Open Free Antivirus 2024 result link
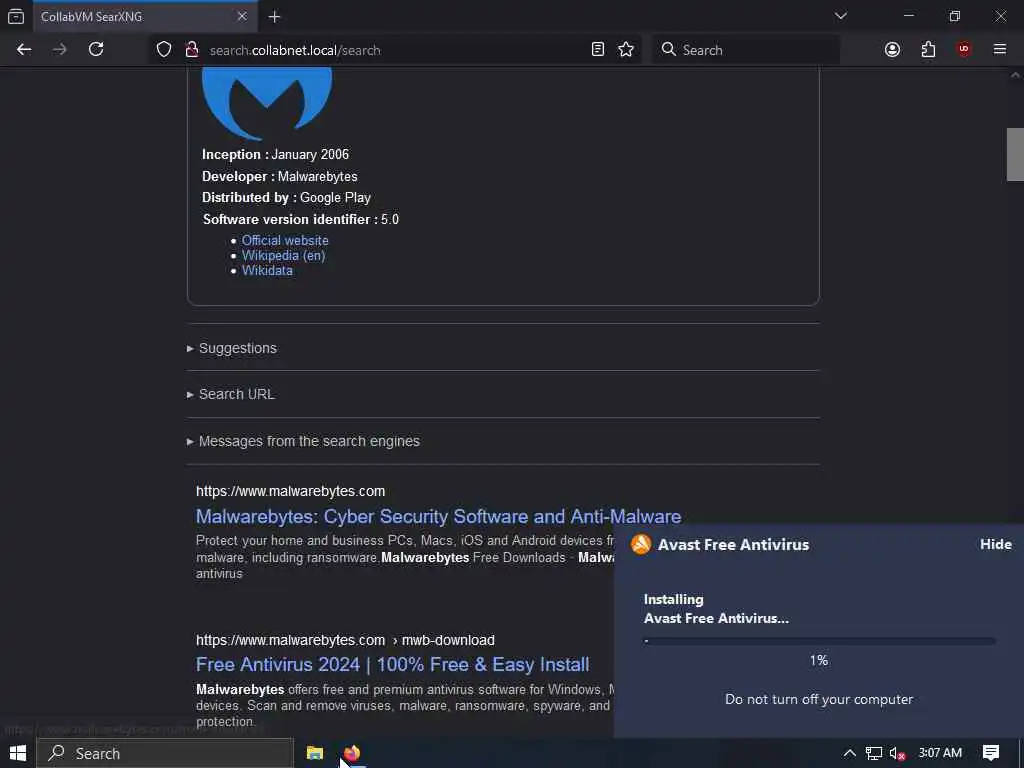The width and height of the screenshot is (1024, 768). pos(392,665)
